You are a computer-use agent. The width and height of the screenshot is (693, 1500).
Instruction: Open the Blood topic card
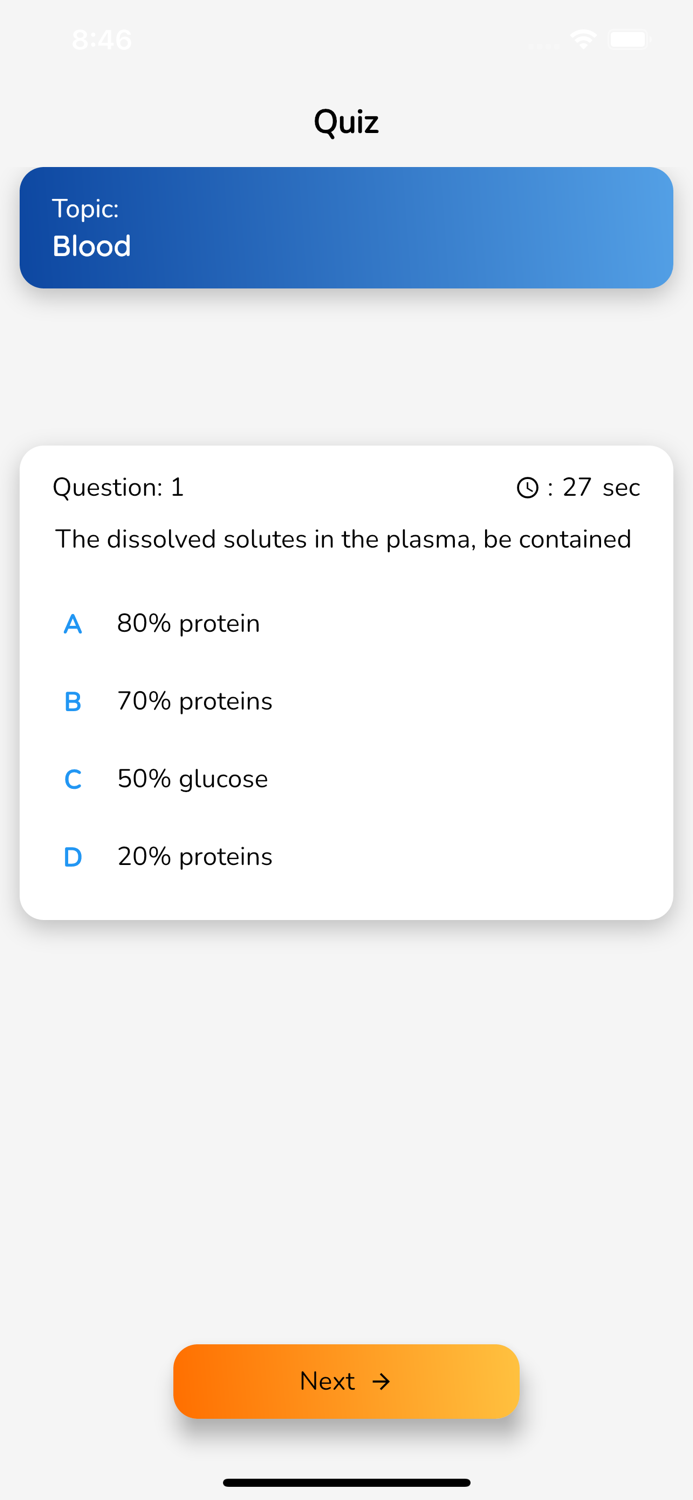(x=346, y=227)
